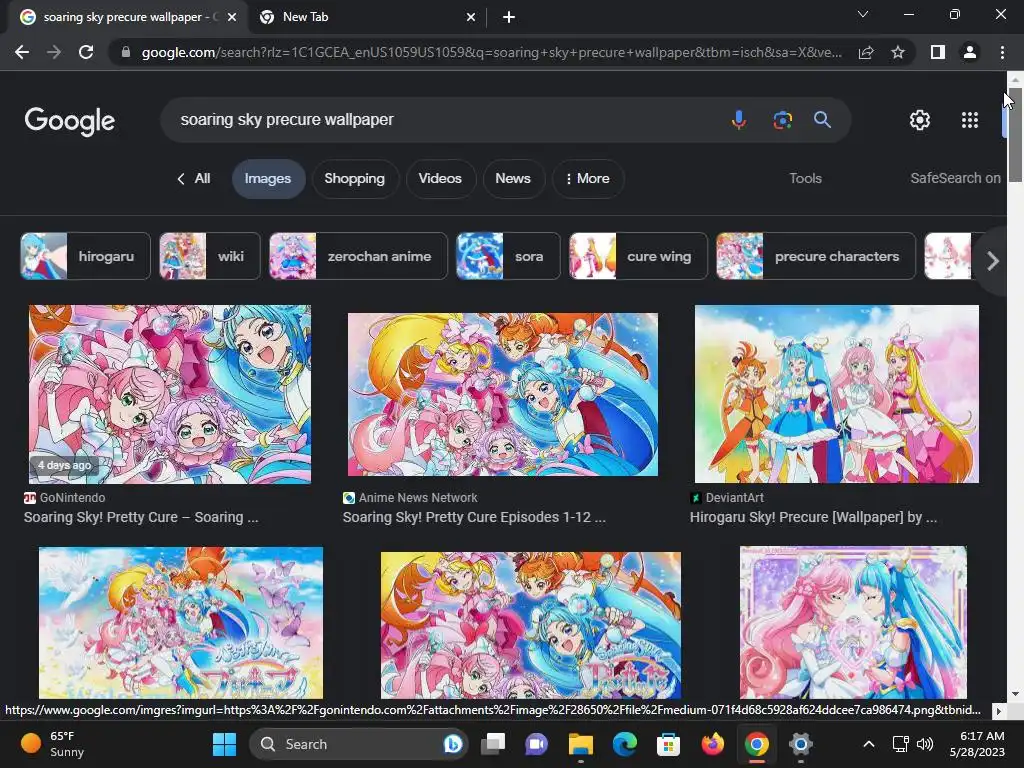Viewport: 1024px width, 768px height.
Task: Open the tab search dropdown arrow
Action: pyautogui.click(x=863, y=14)
